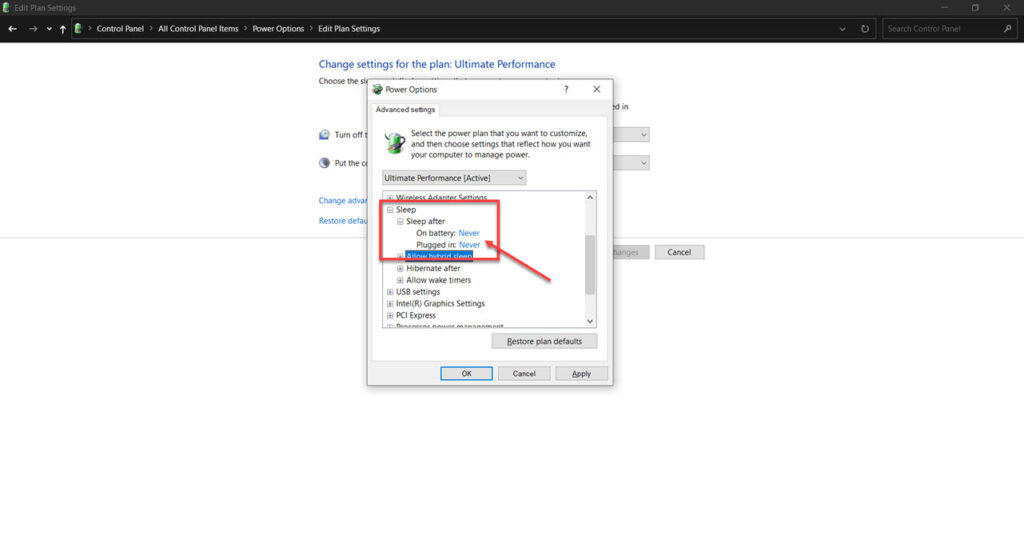Screen dimensions: 1024x556
Task: Click help question mark in Power Options
Action: 566,90
